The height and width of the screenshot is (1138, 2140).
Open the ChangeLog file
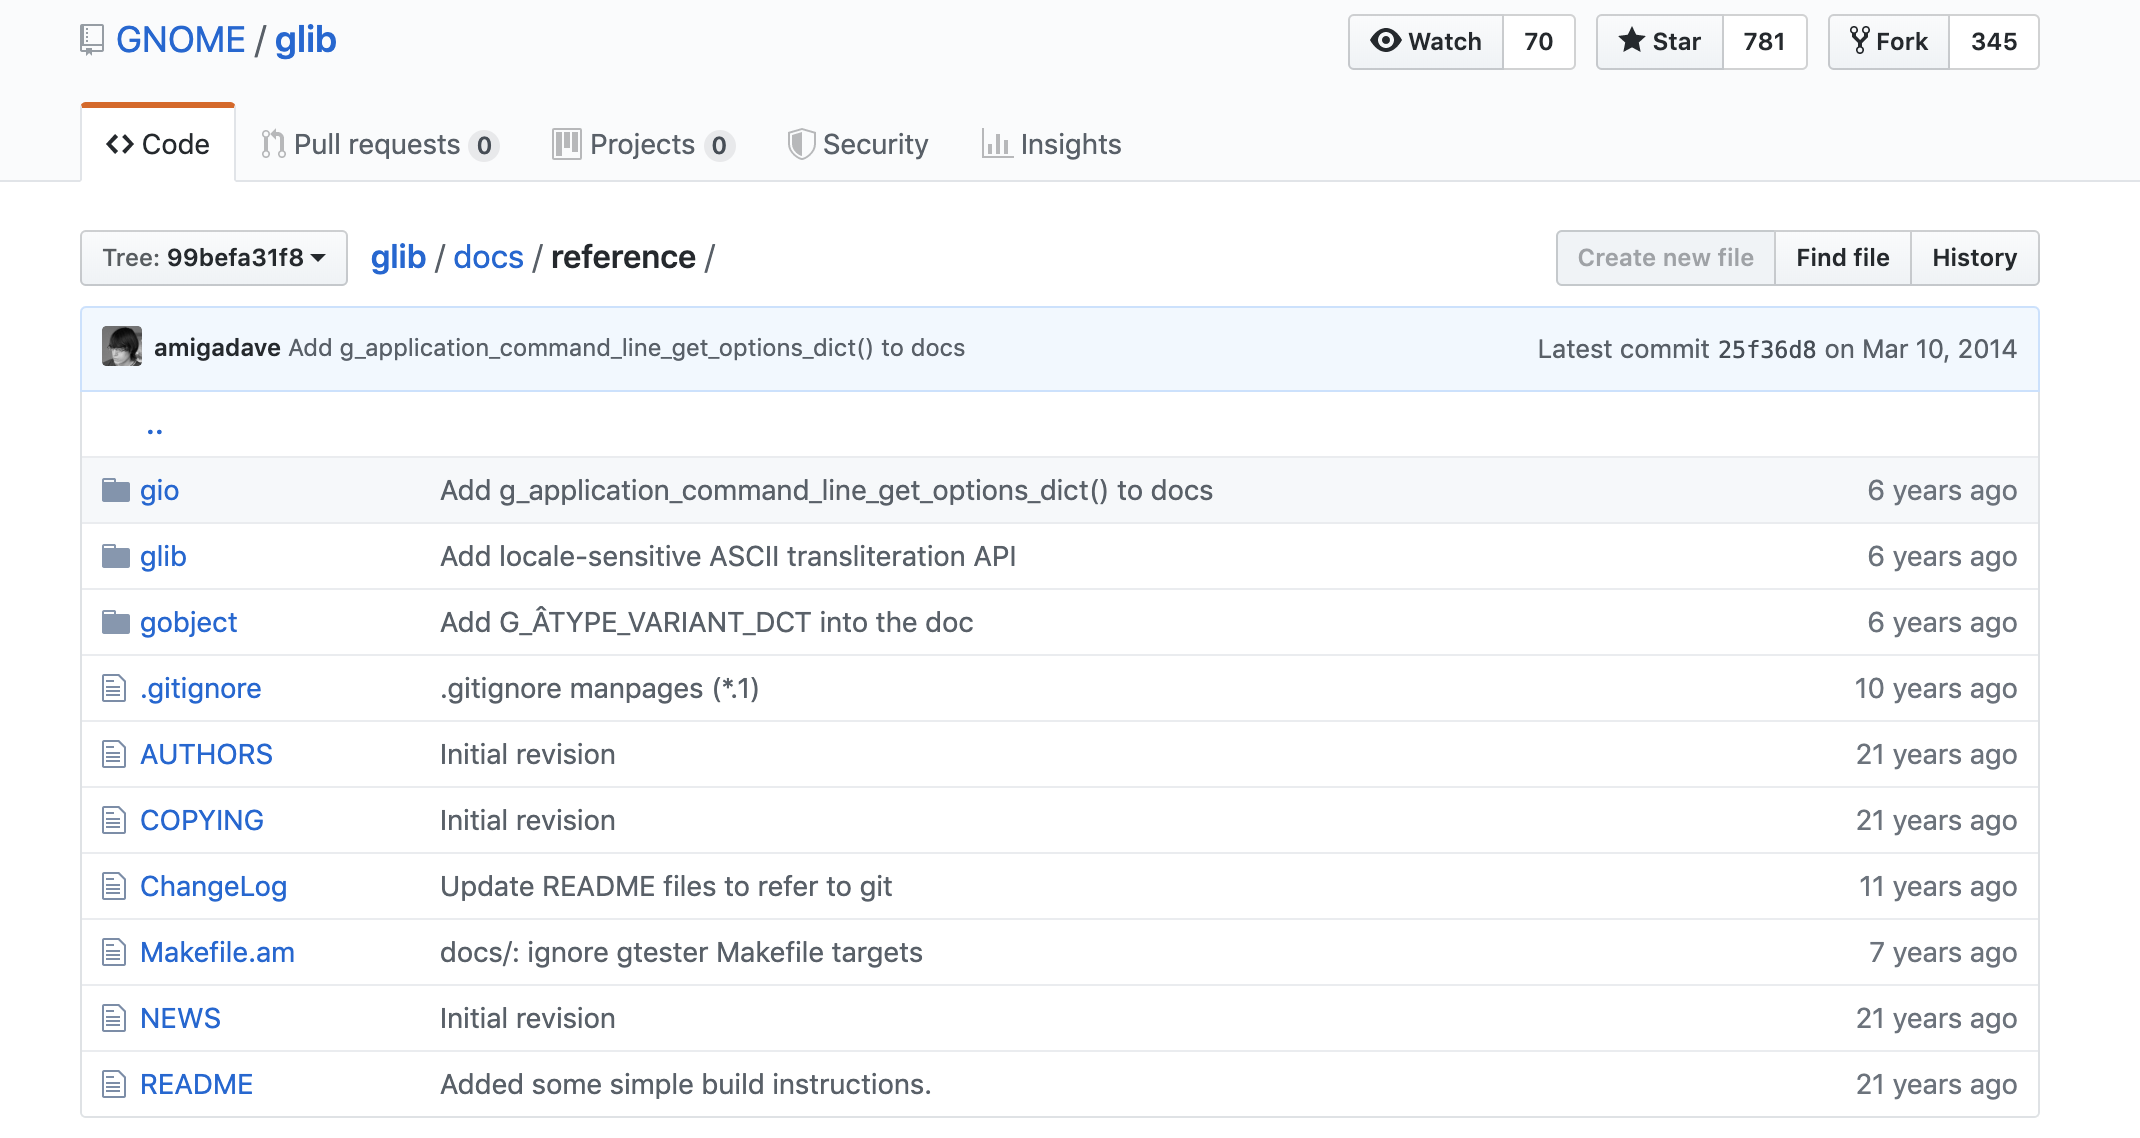point(213,886)
